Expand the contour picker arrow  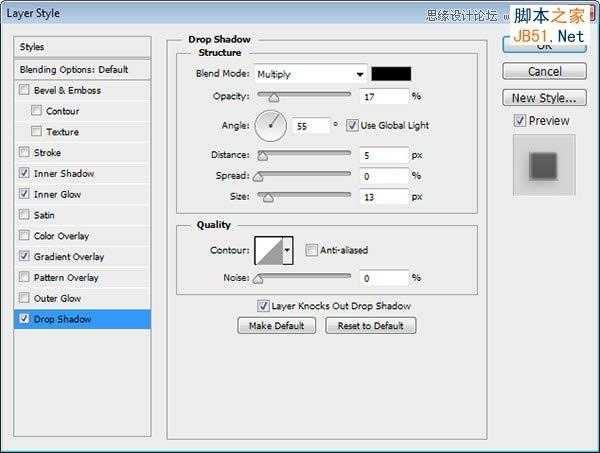coord(287,251)
